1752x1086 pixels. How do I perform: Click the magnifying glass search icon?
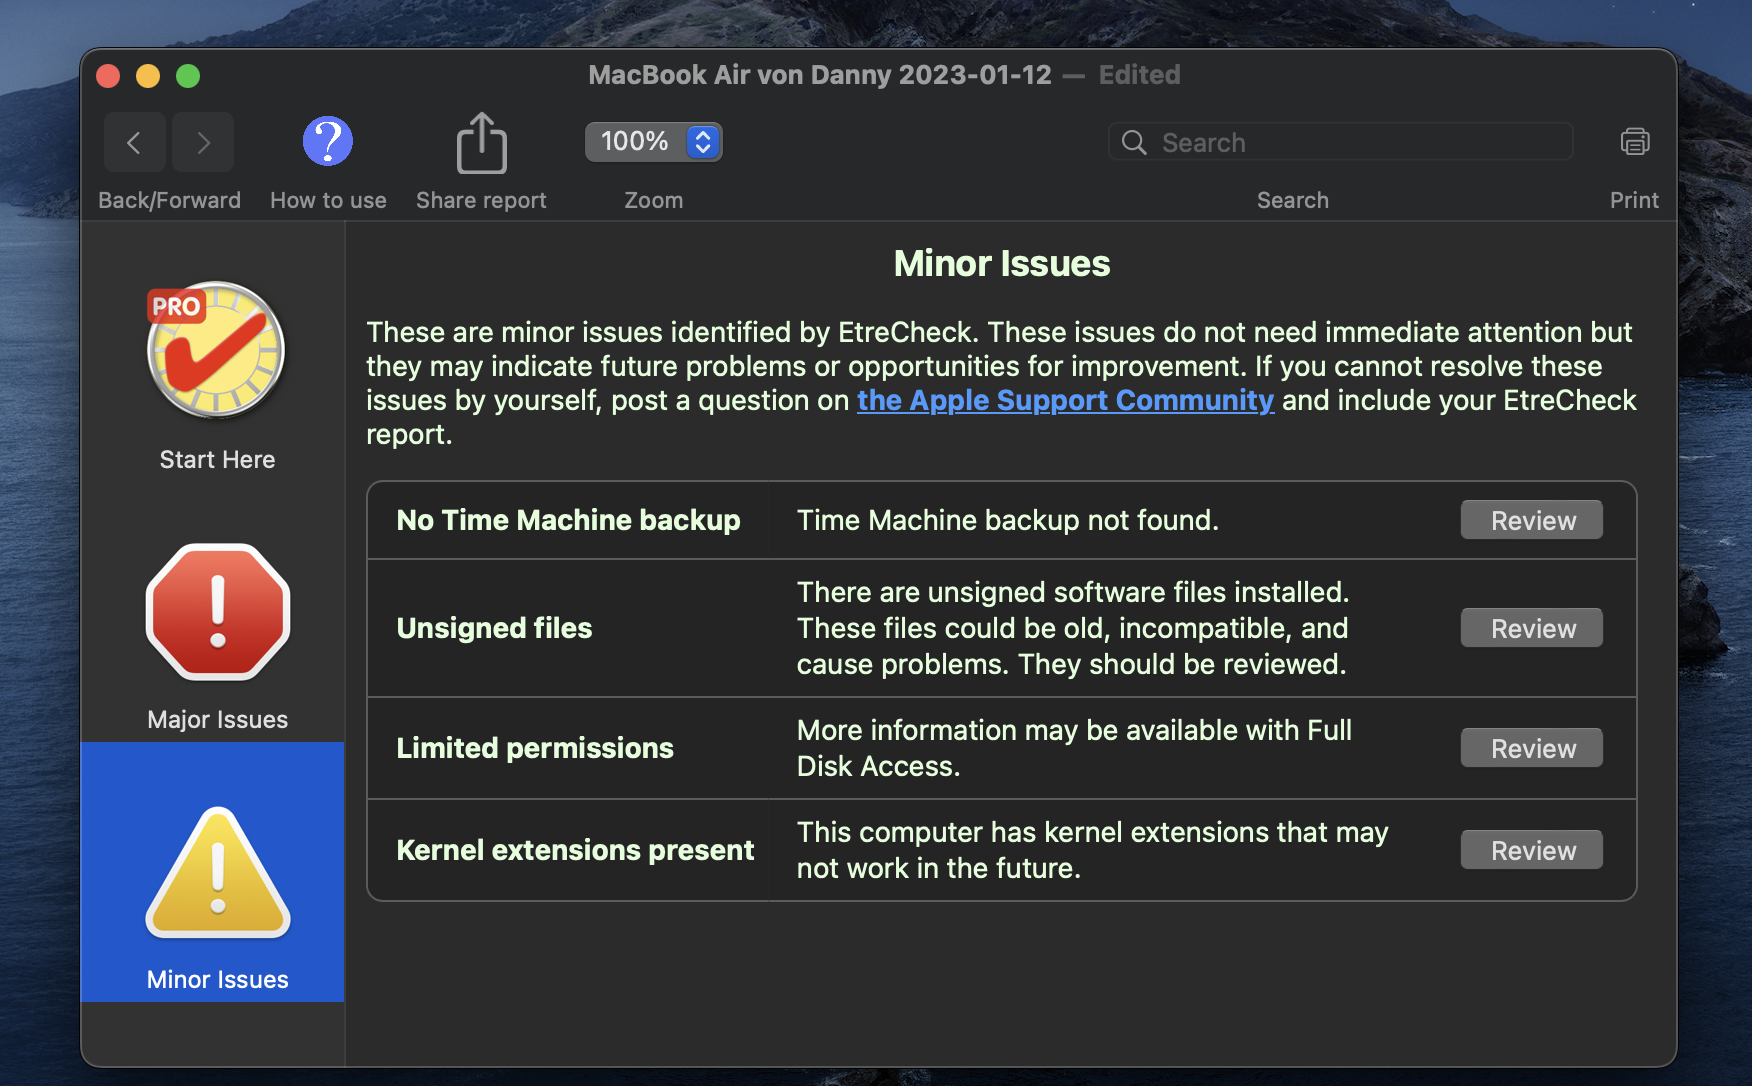pos(1134,143)
